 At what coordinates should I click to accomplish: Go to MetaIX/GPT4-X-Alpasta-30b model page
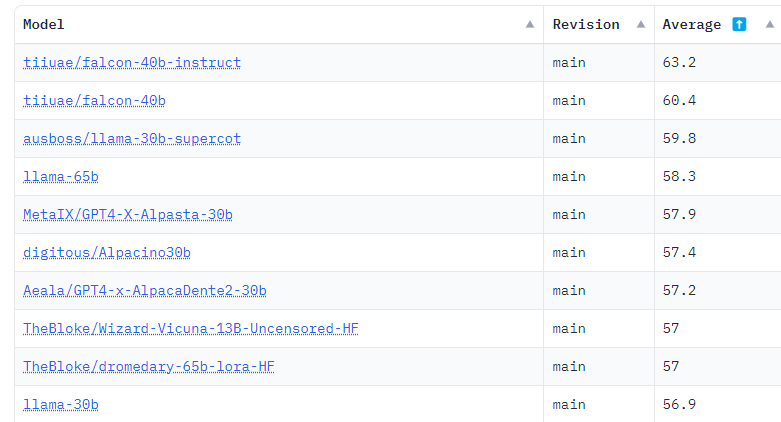tap(128, 214)
